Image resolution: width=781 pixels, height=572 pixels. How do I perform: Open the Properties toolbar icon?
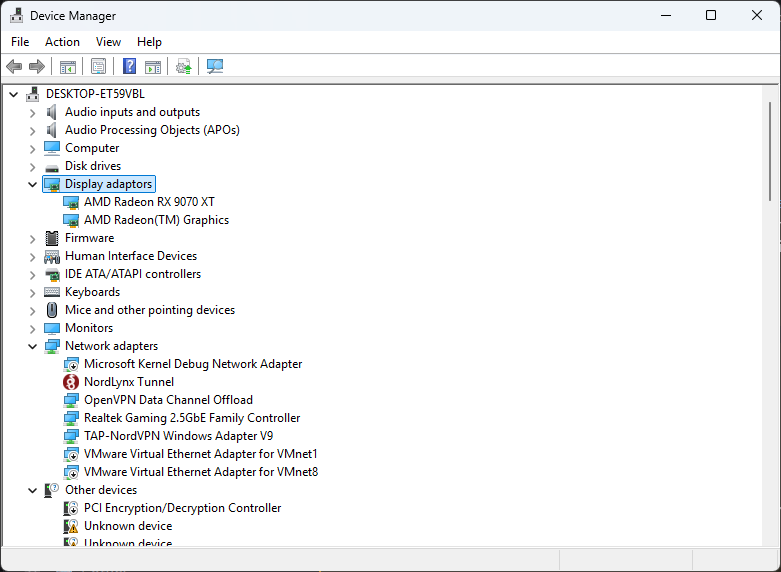pyautogui.click(x=98, y=67)
